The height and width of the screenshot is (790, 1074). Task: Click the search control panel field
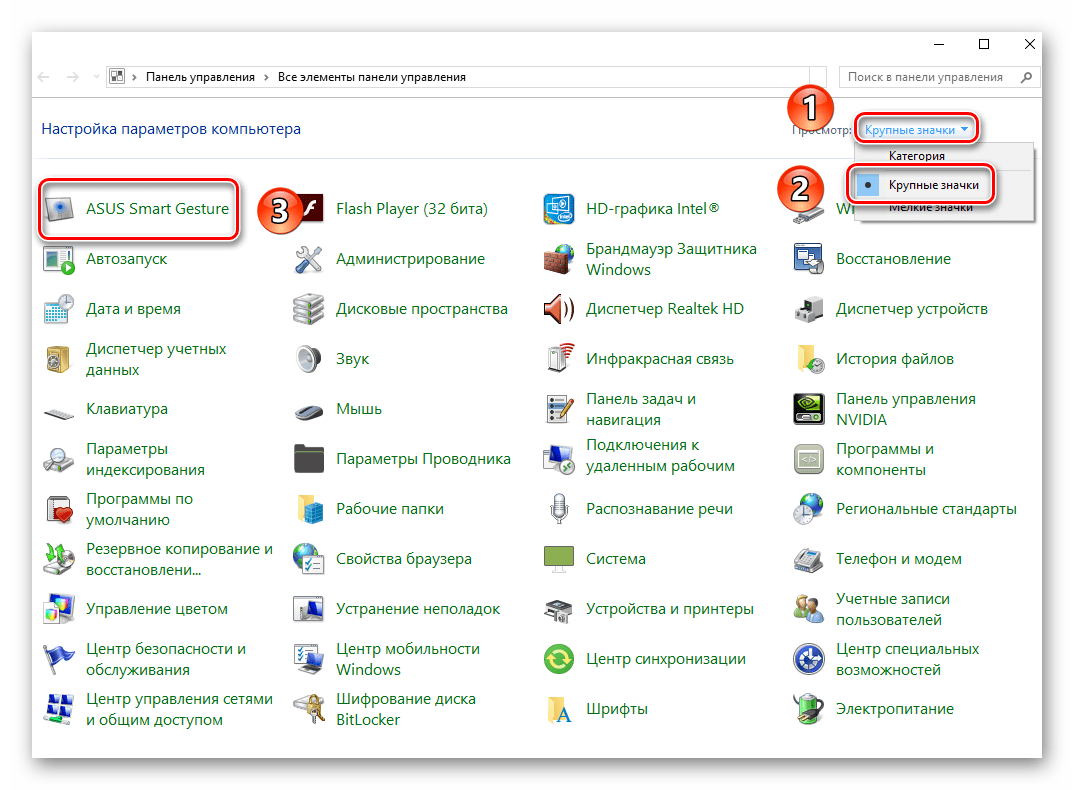(925, 77)
